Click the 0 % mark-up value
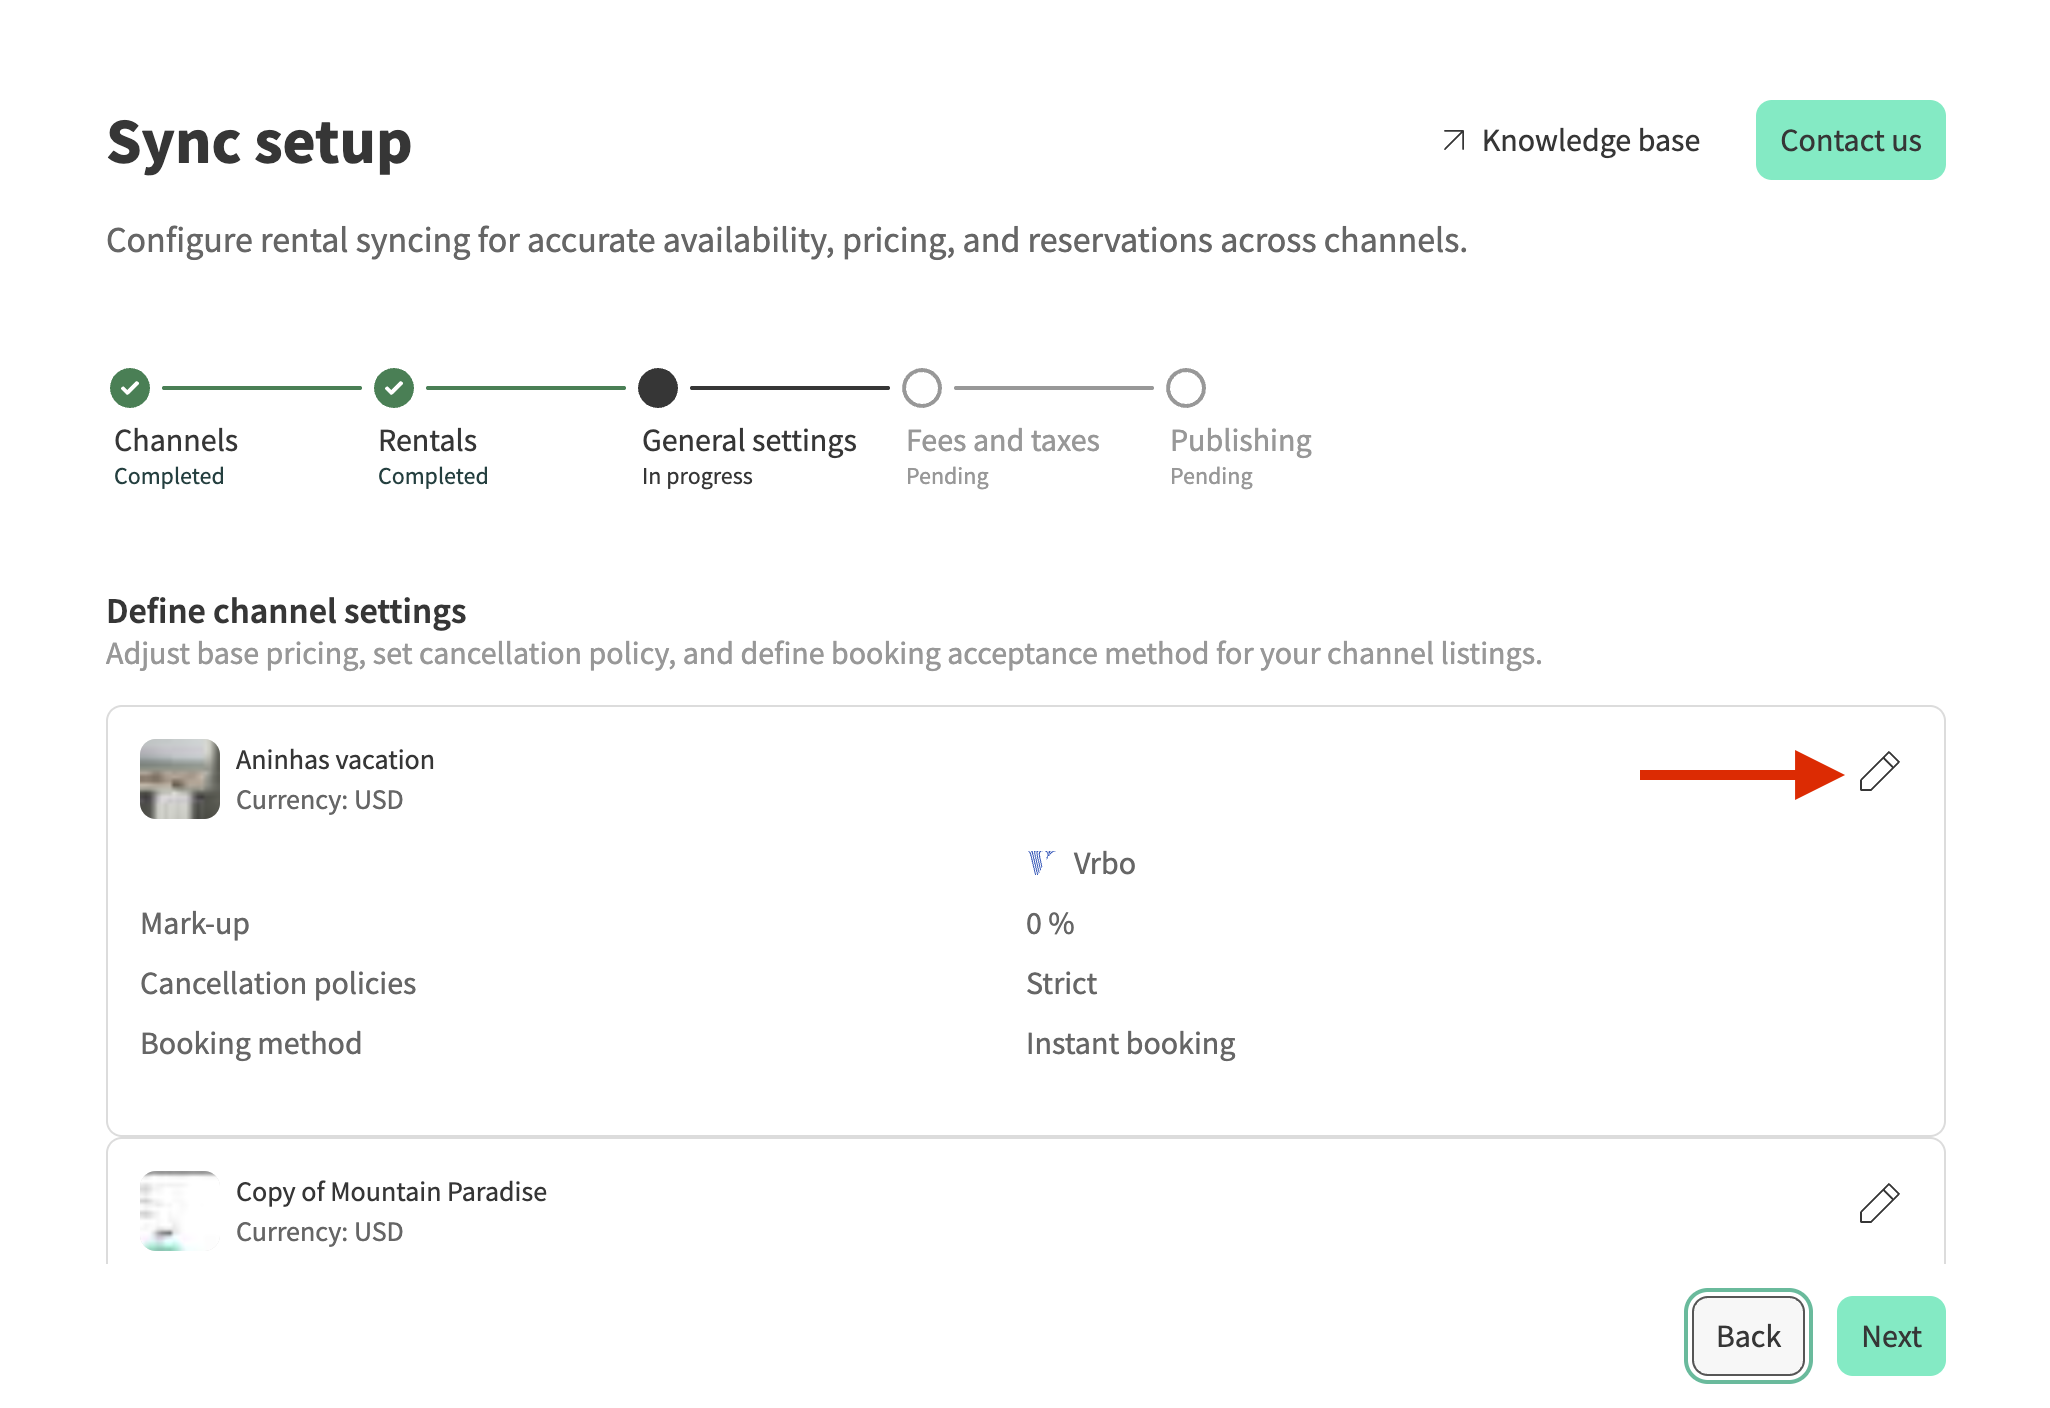The width and height of the screenshot is (2050, 1408). [1050, 924]
